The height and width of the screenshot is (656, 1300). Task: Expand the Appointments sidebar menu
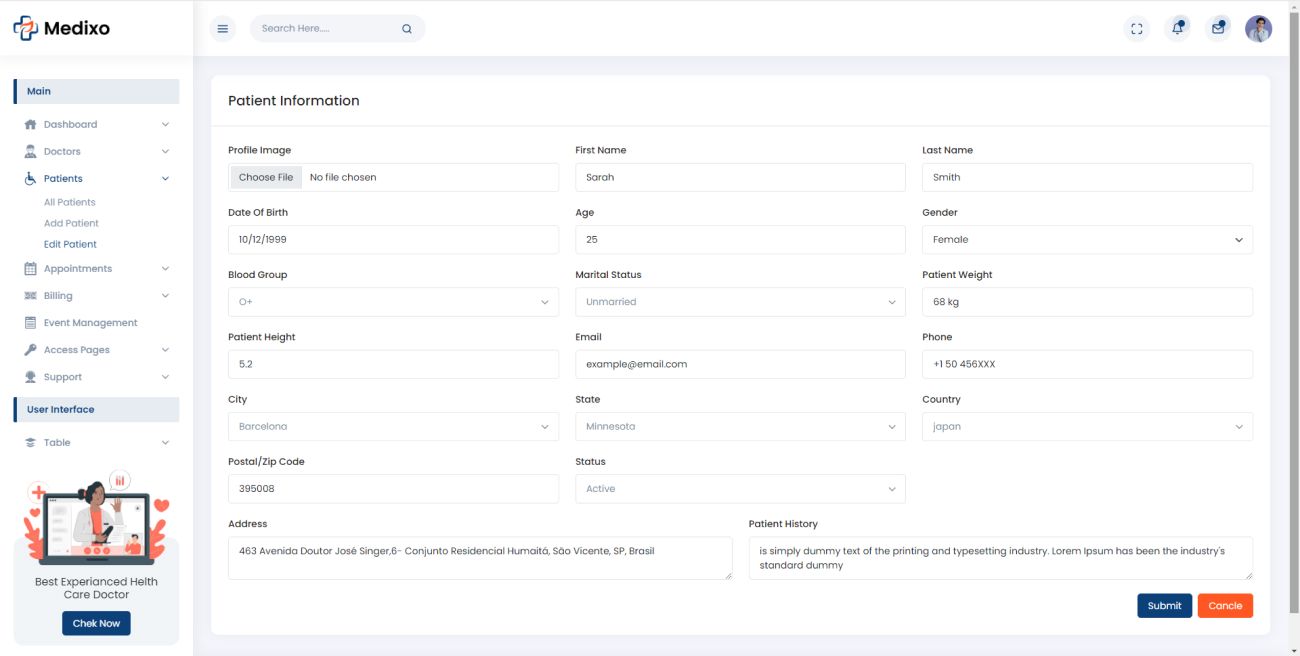click(x=96, y=269)
